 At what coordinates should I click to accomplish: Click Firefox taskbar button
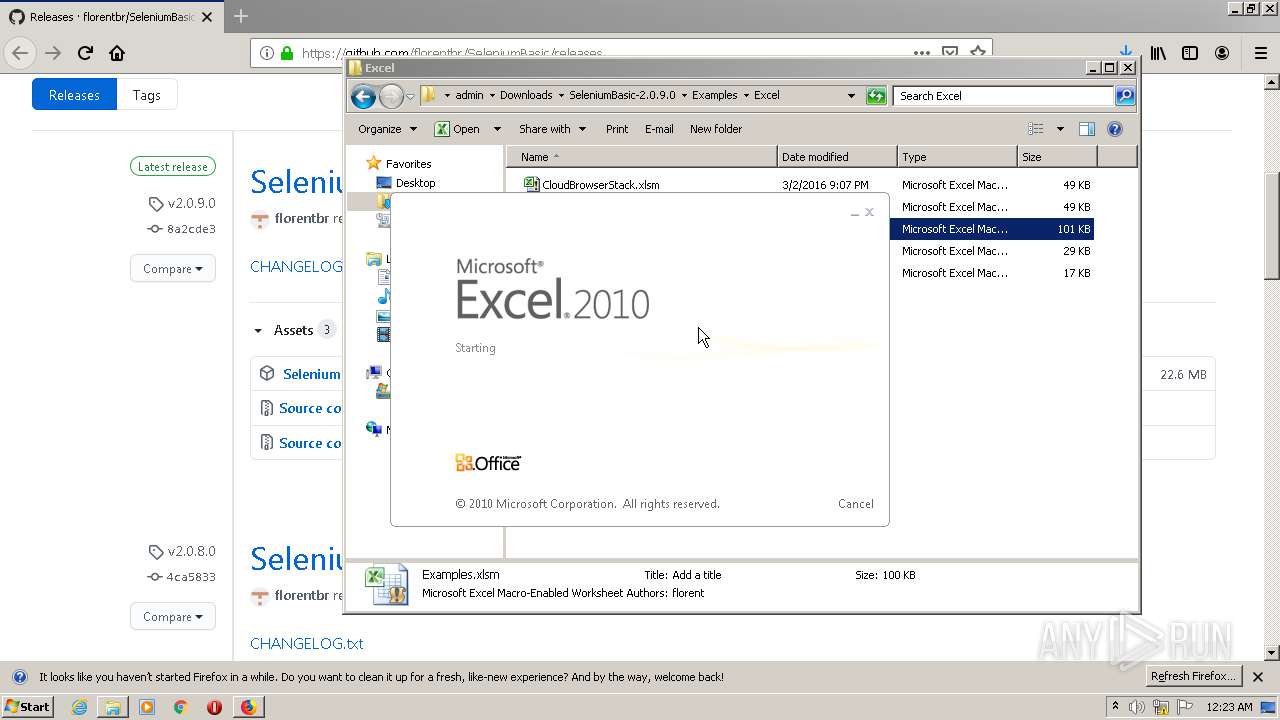coord(248,707)
